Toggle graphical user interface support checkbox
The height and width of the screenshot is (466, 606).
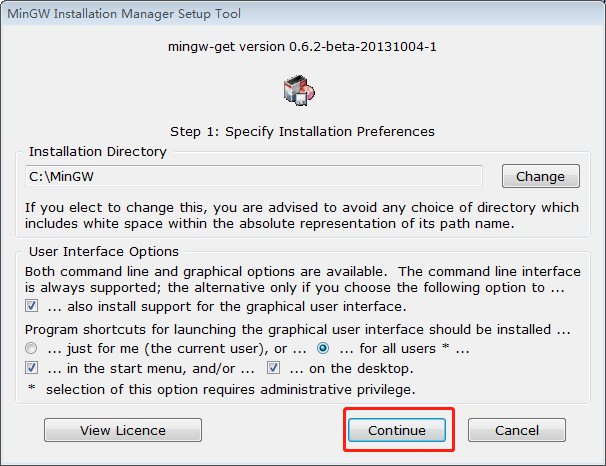tap(32, 306)
